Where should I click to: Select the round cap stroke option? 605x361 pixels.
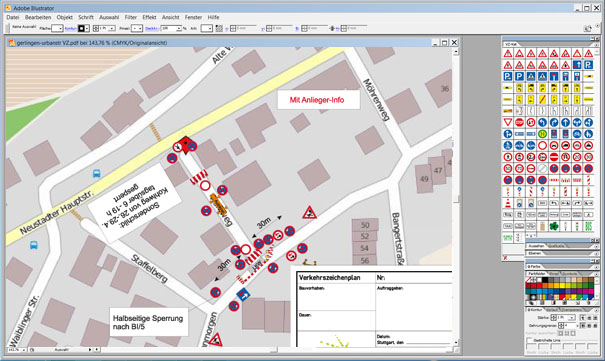point(589,317)
